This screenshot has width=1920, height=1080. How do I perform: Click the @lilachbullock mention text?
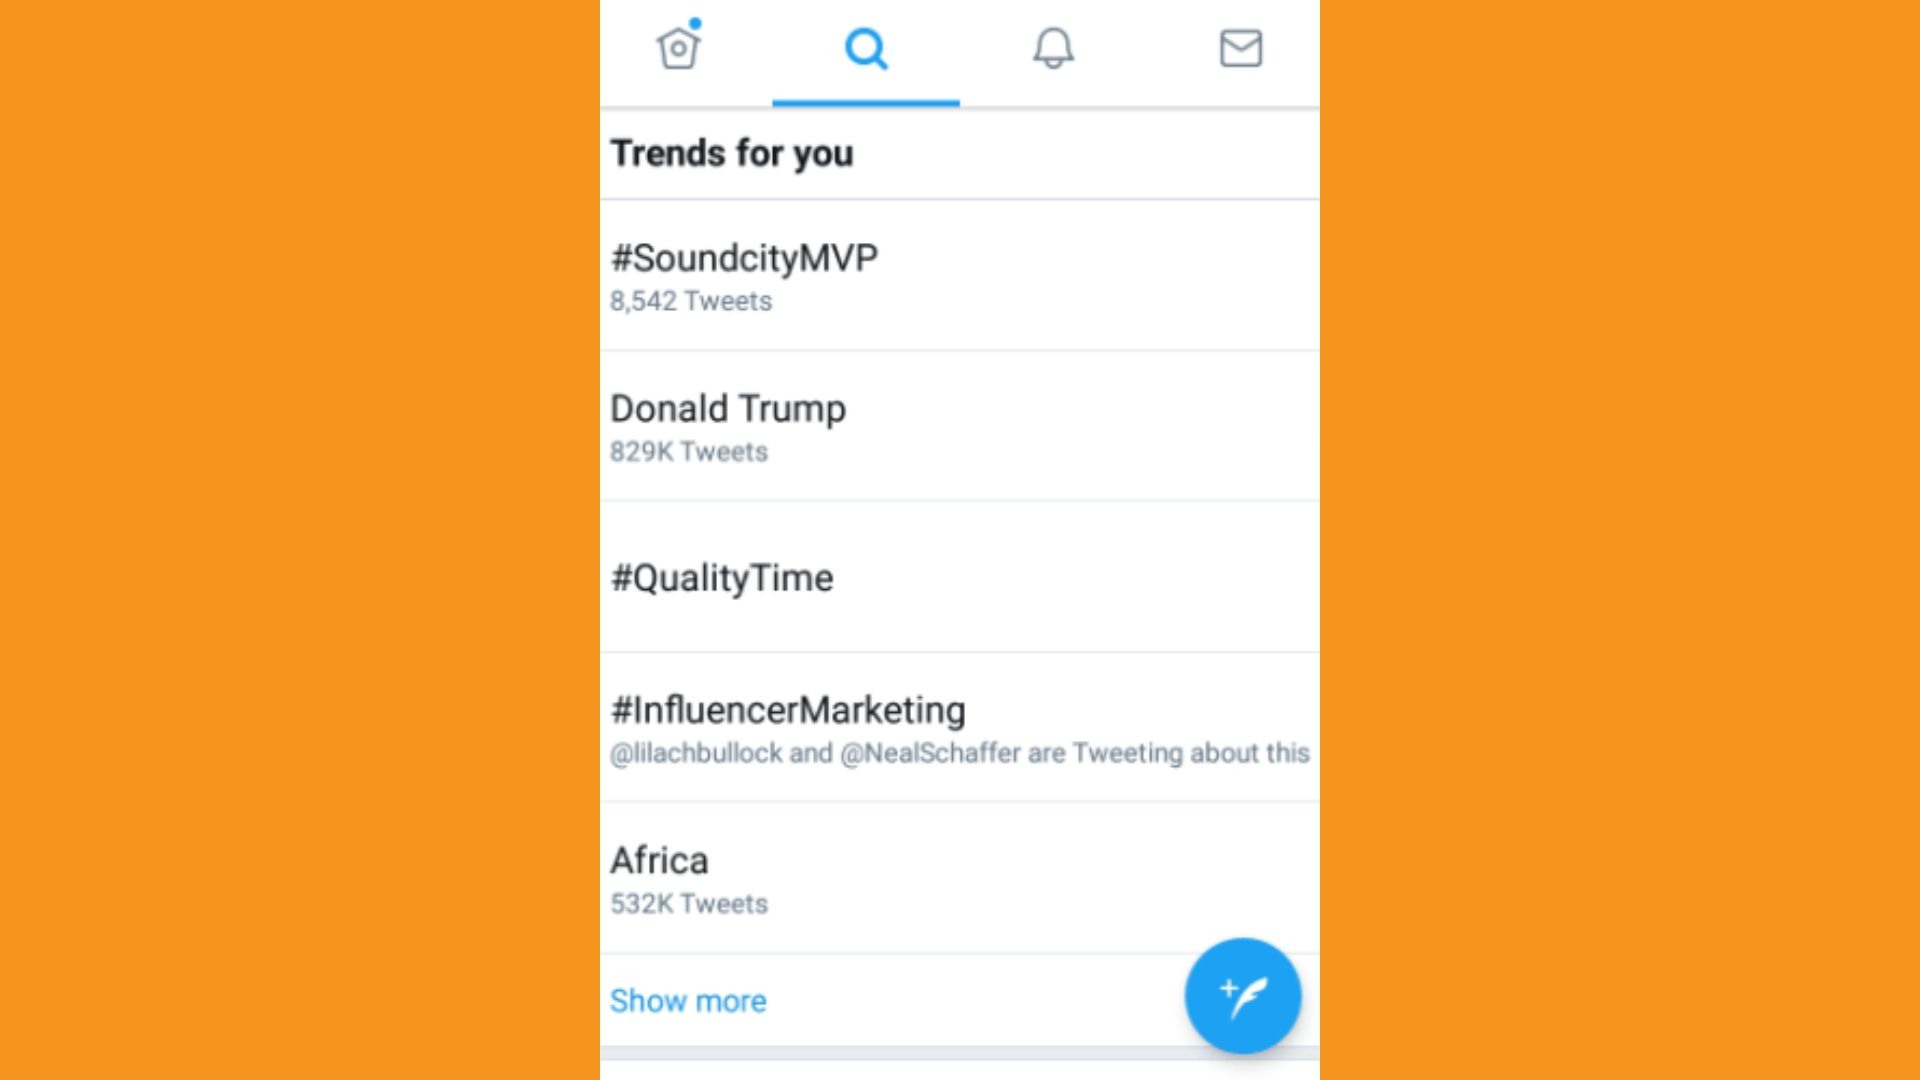coord(696,753)
